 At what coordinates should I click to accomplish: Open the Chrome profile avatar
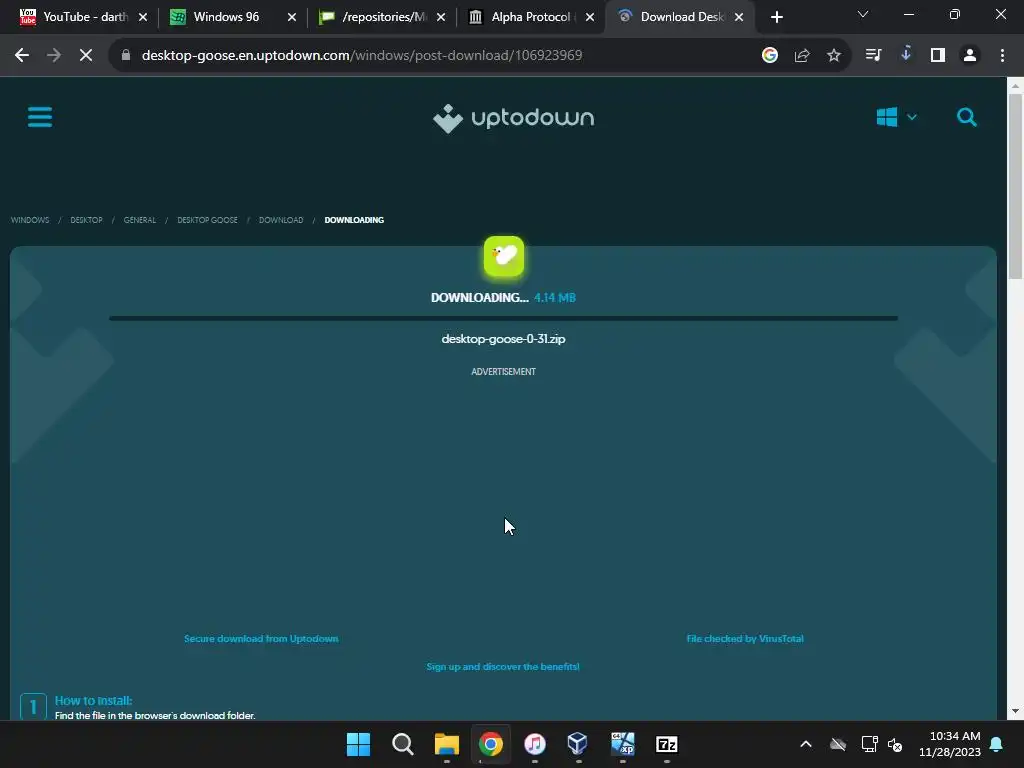point(970,56)
